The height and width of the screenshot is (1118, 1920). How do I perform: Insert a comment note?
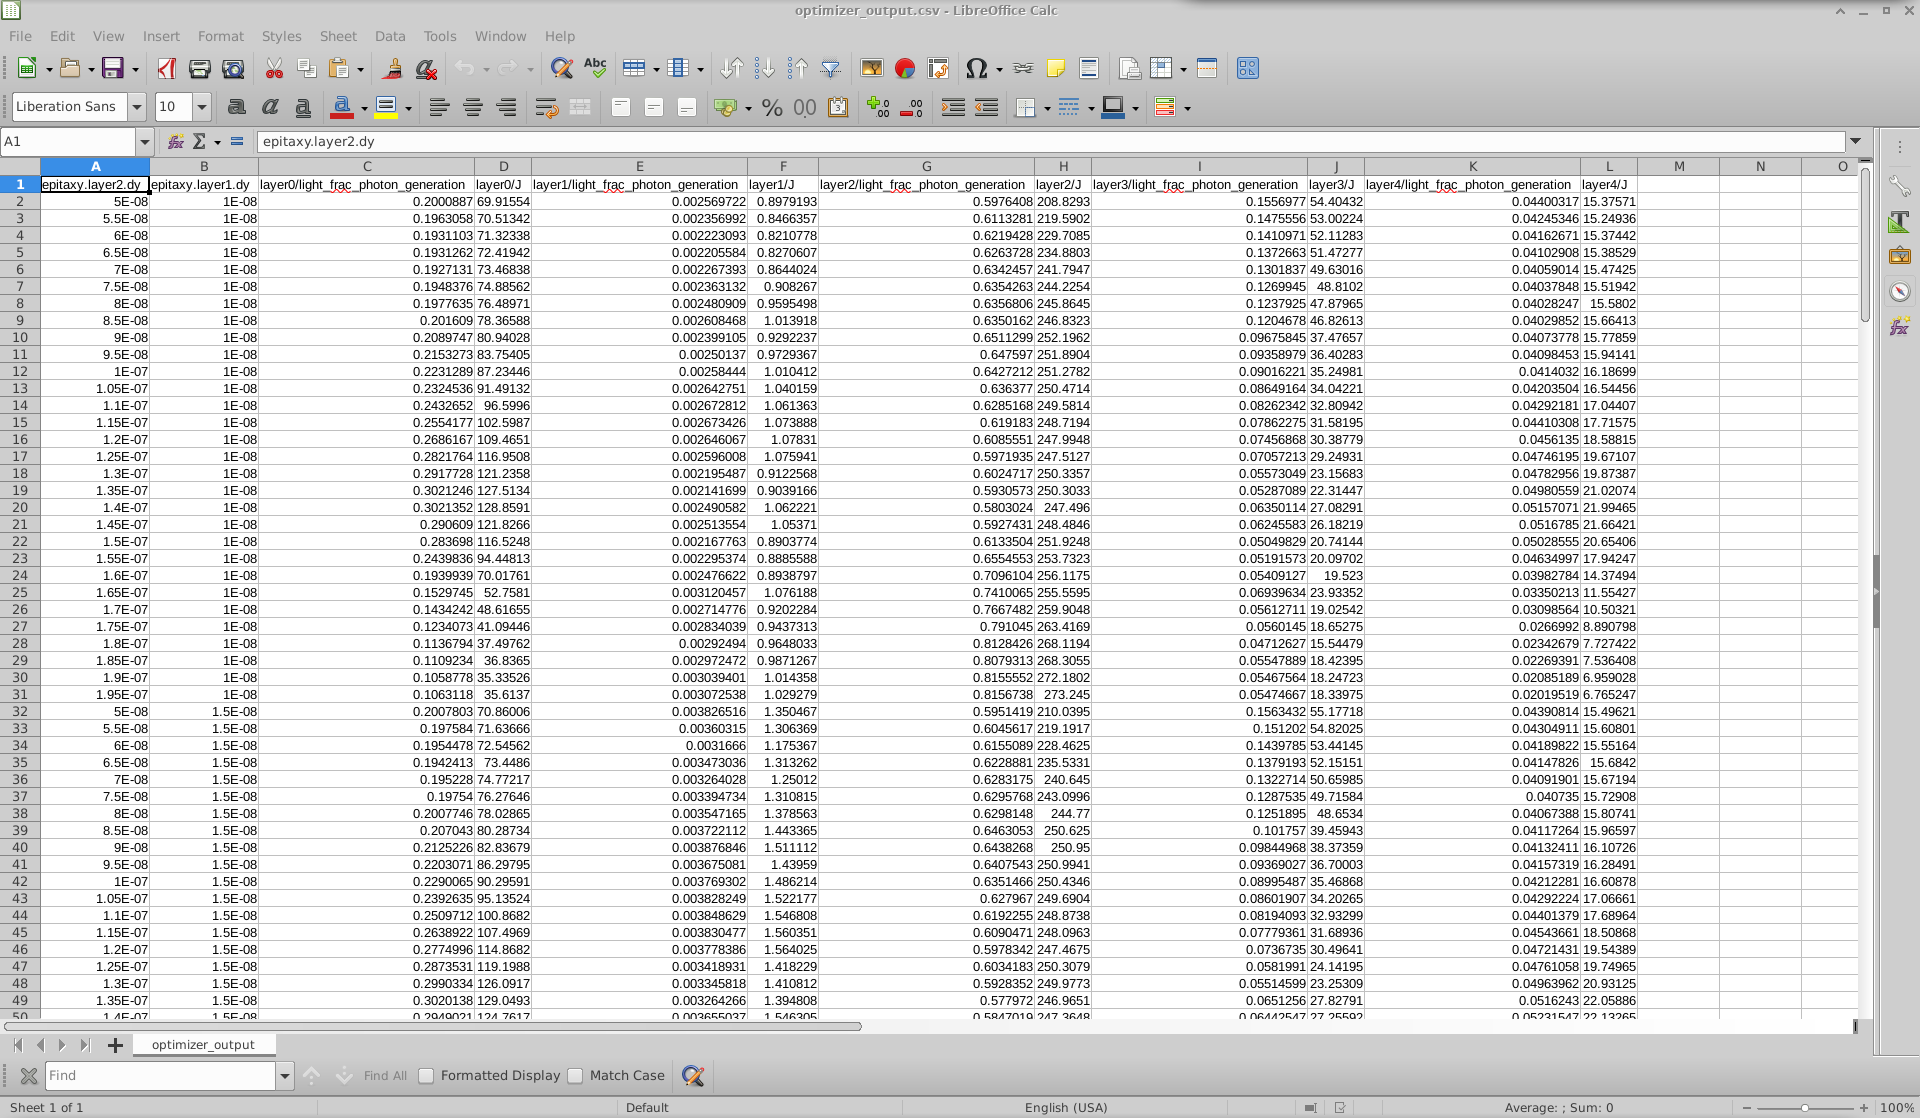point(1057,68)
